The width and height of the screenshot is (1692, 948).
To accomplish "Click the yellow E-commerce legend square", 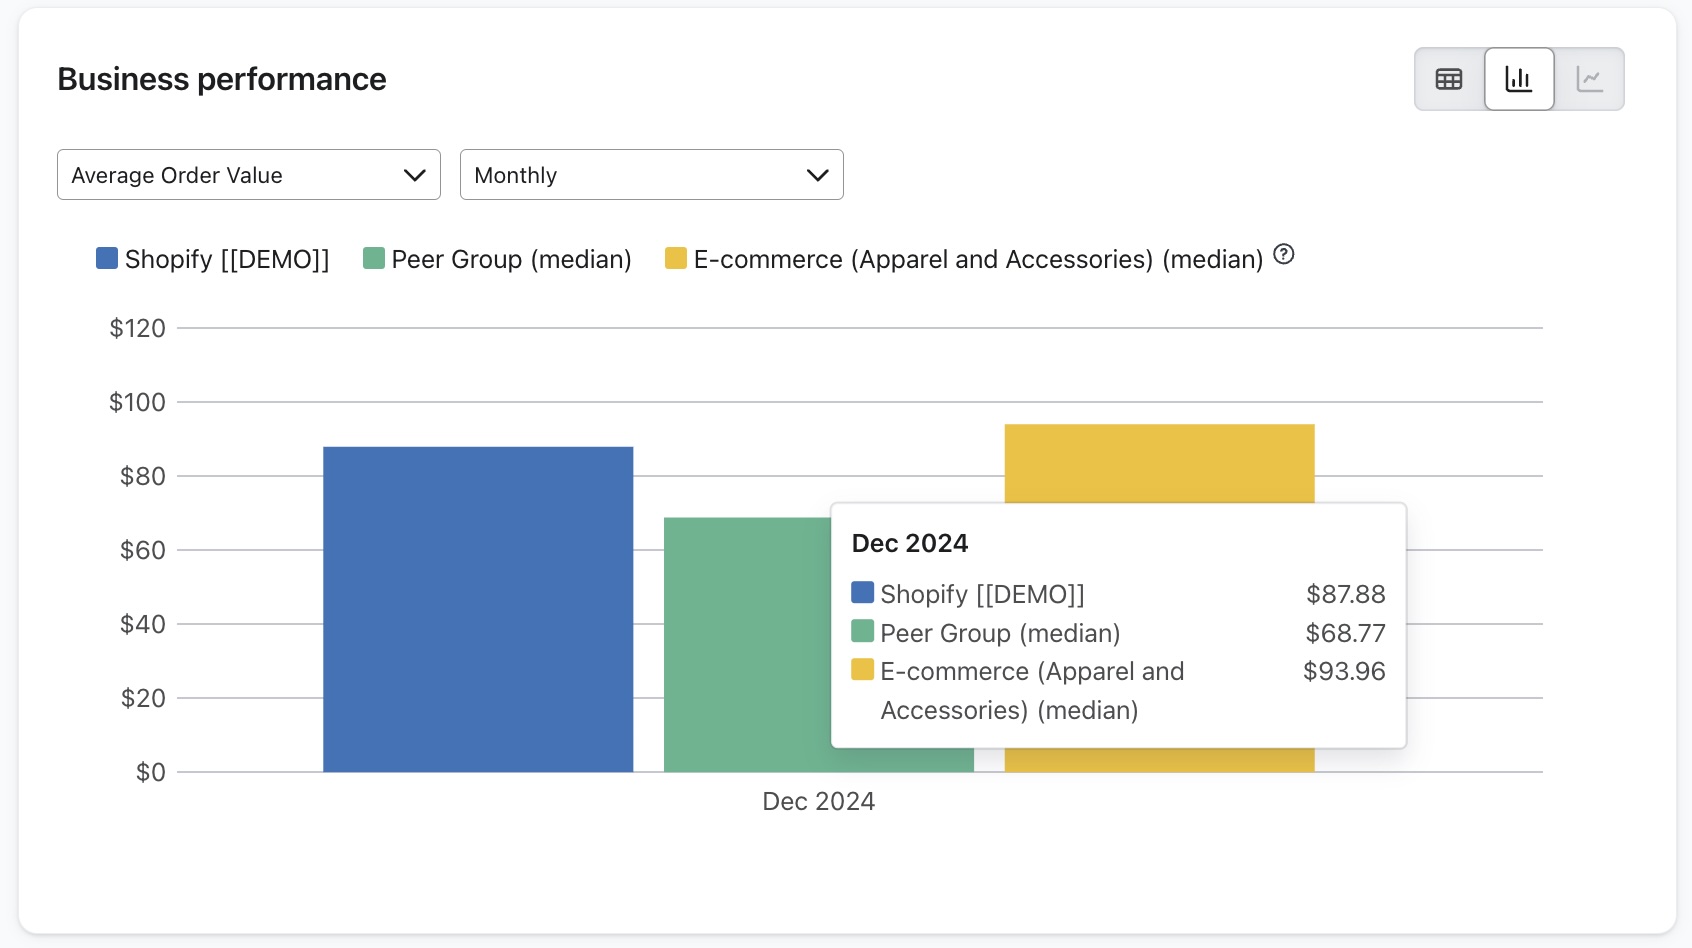I will 675,258.
